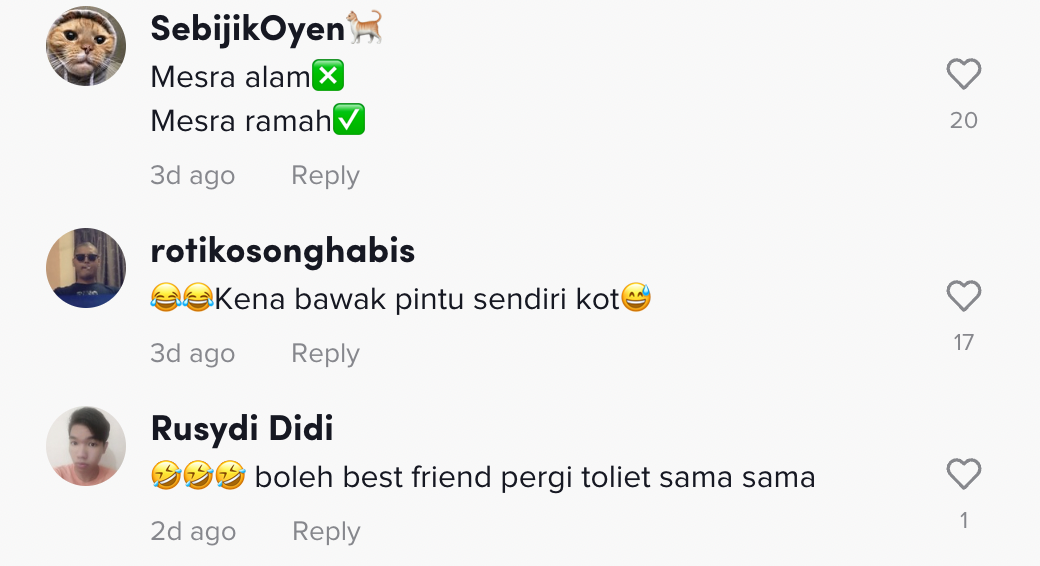The height and width of the screenshot is (566, 1040).
Task: Click the 17 likes count
Action: (x=963, y=343)
